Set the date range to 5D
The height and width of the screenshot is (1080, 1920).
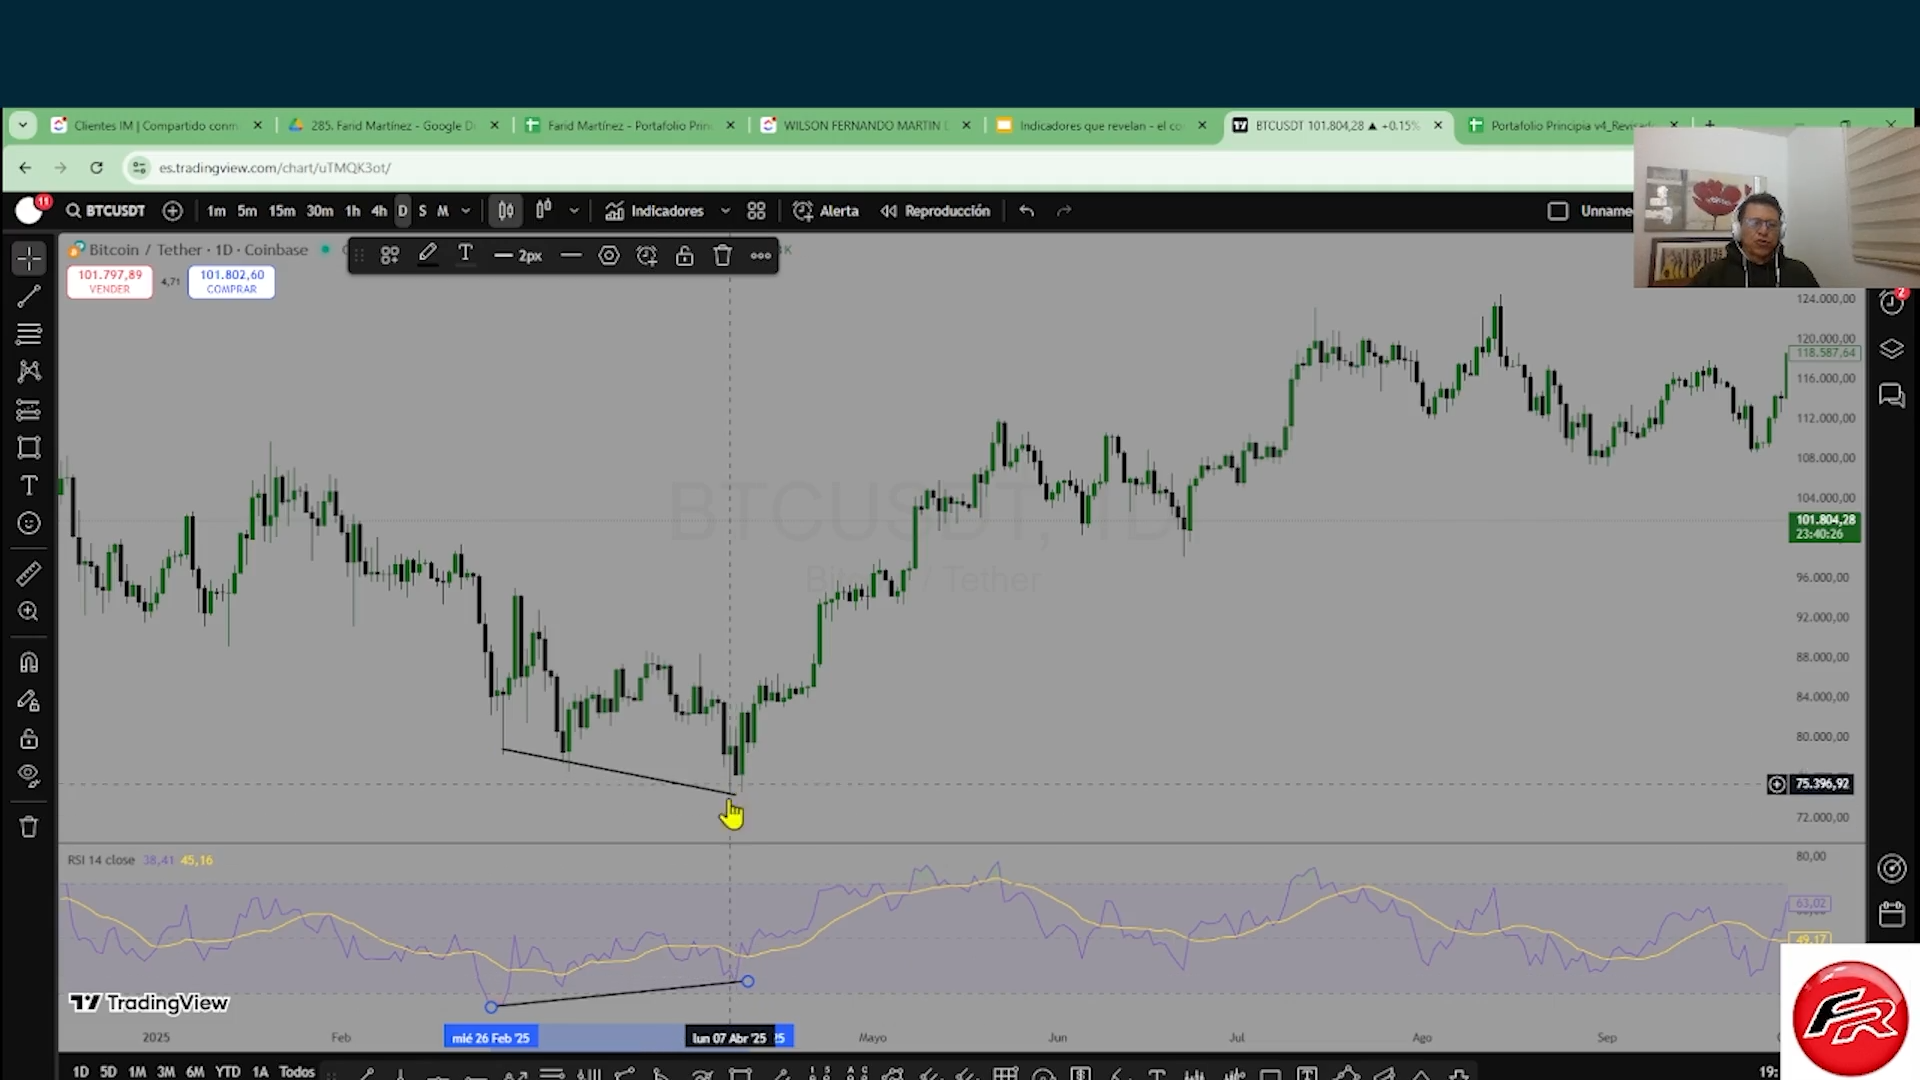tap(108, 1071)
